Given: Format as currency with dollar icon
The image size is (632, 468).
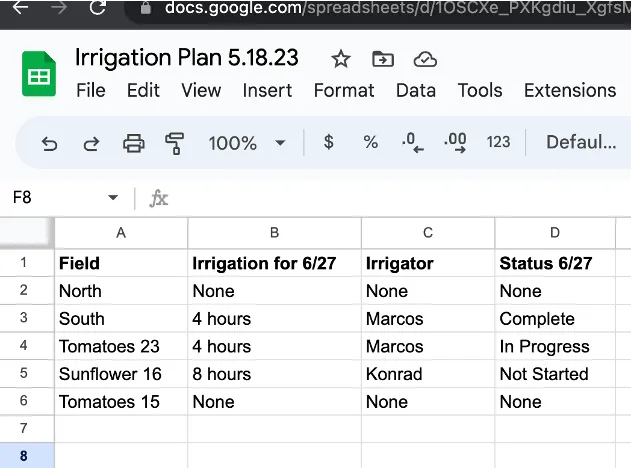Looking at the screenshot, I should click(328, 142).
